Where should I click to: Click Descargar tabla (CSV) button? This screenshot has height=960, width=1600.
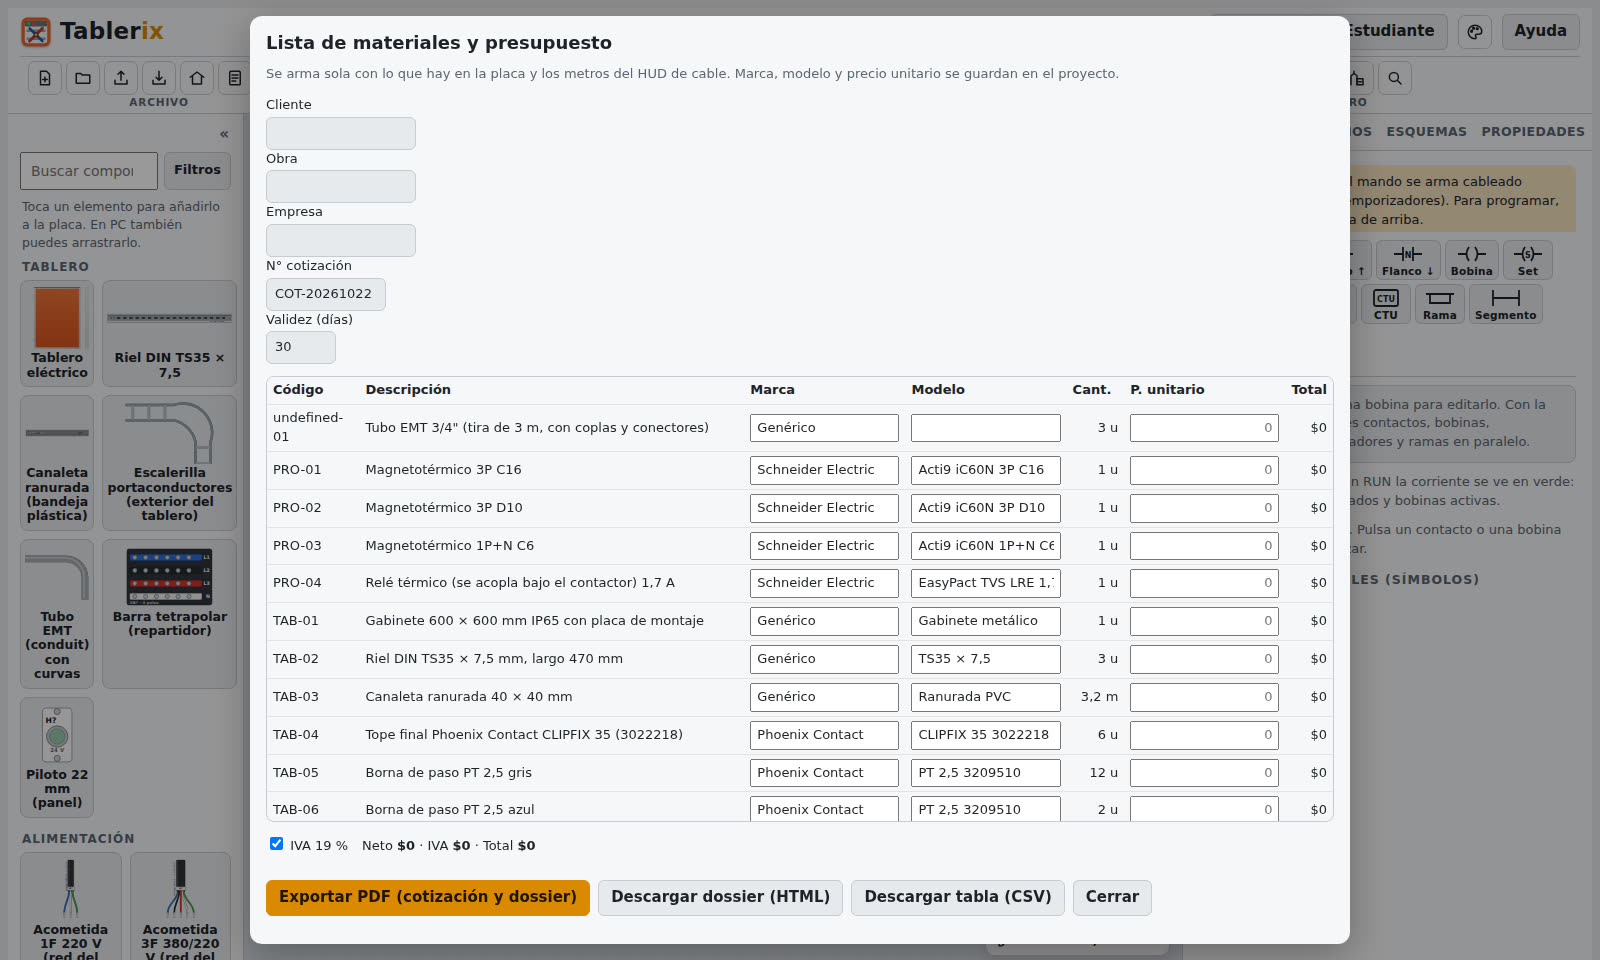click(958, 898)
